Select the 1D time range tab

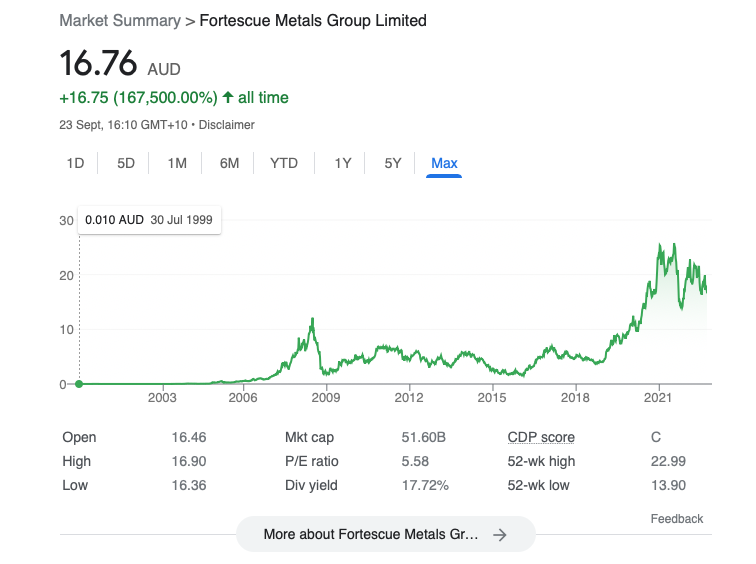[x=75, y=163]
